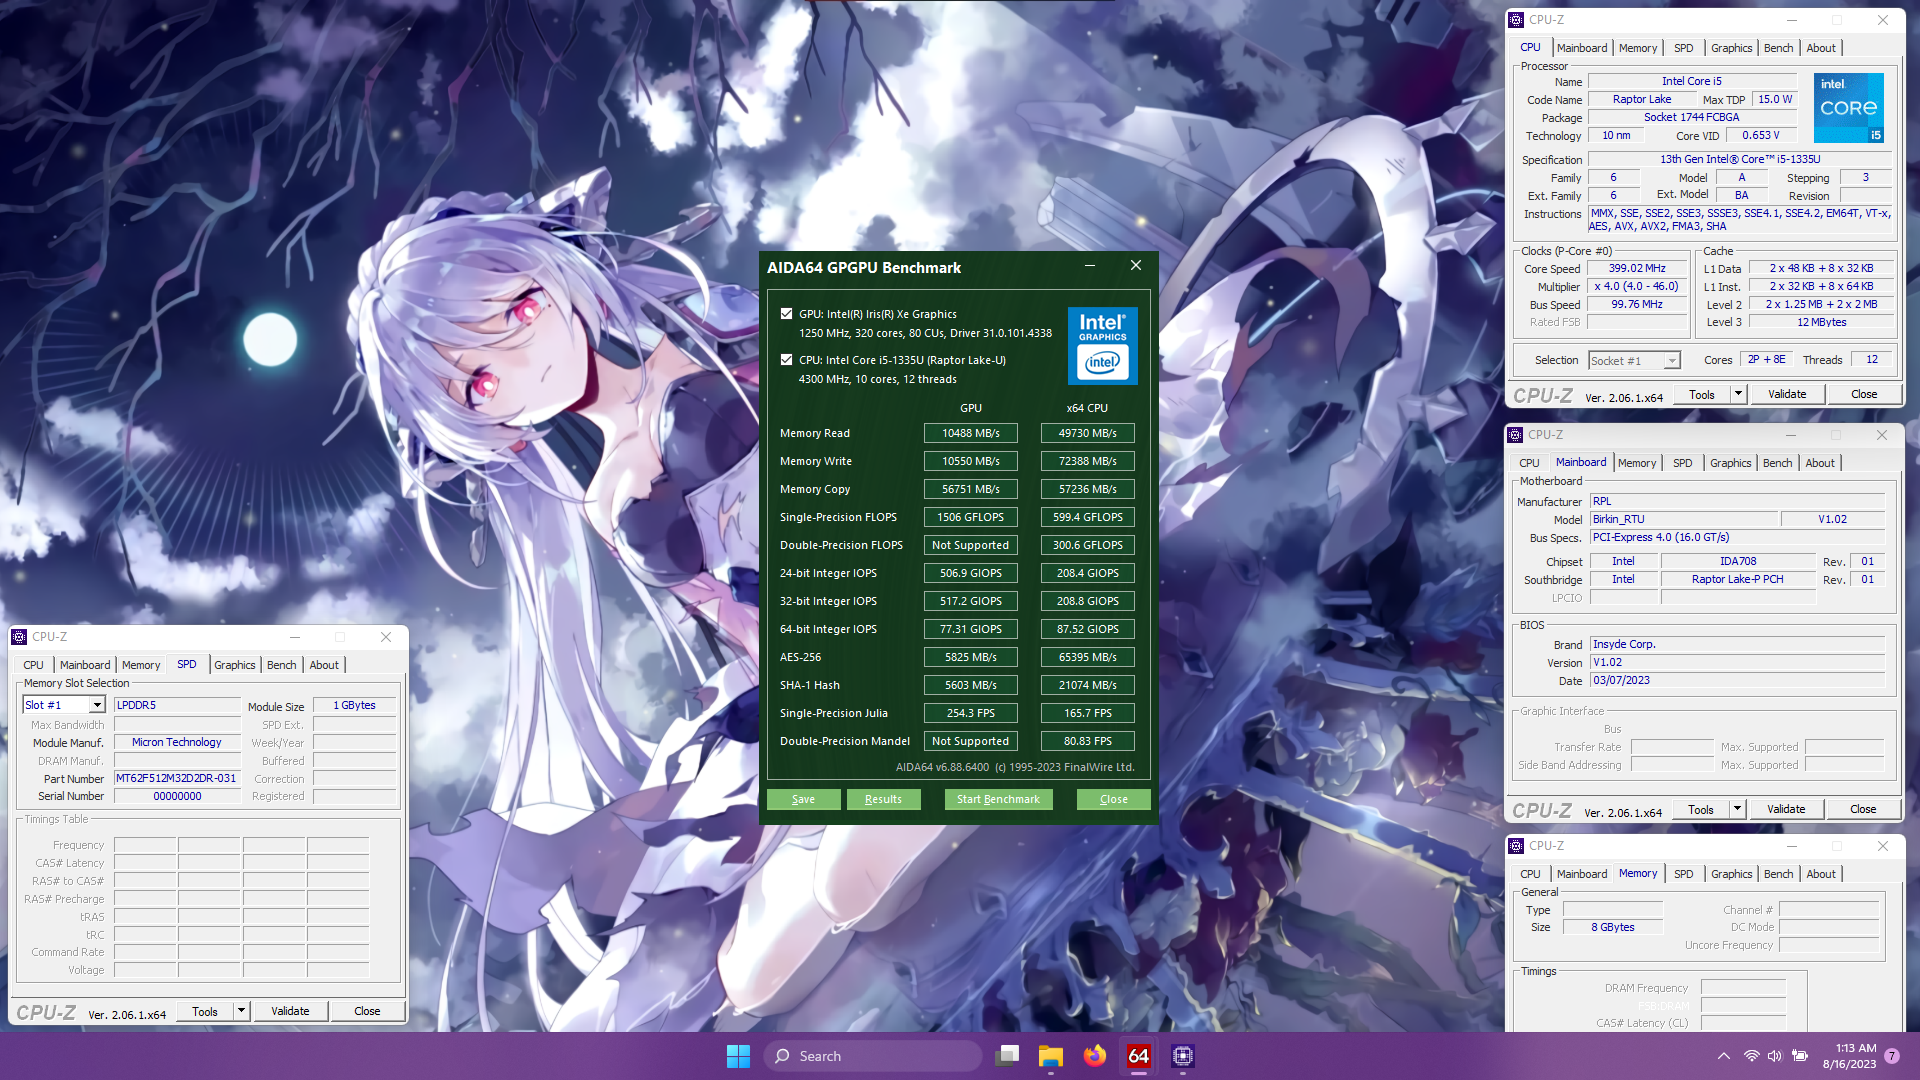Switch to Mainboard tab in top CPU-Z window
1920x1080 pixels.
[x=1581, y=48]
